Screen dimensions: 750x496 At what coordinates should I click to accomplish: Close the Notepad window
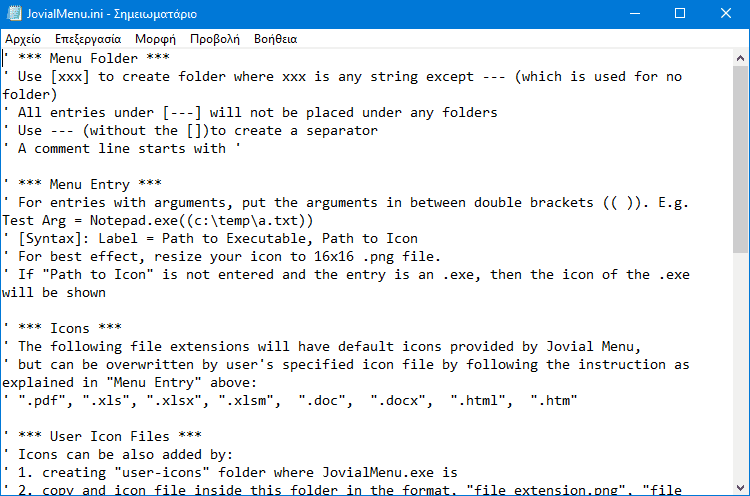pos(726,13)
